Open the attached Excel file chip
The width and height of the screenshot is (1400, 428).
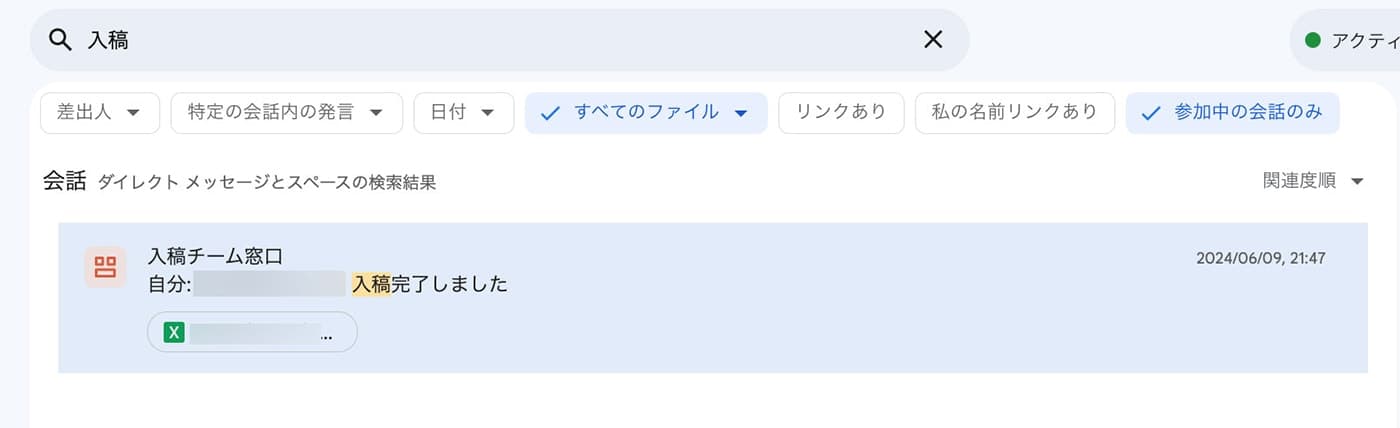pos(252,332)
